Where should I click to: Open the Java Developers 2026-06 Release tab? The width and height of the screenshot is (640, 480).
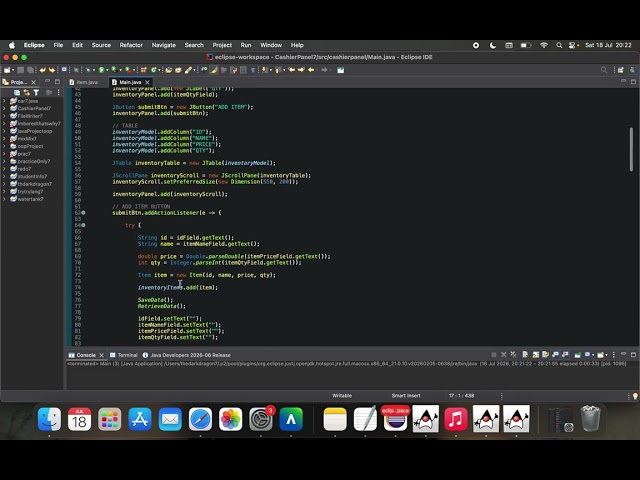click(x=187, y=355)
